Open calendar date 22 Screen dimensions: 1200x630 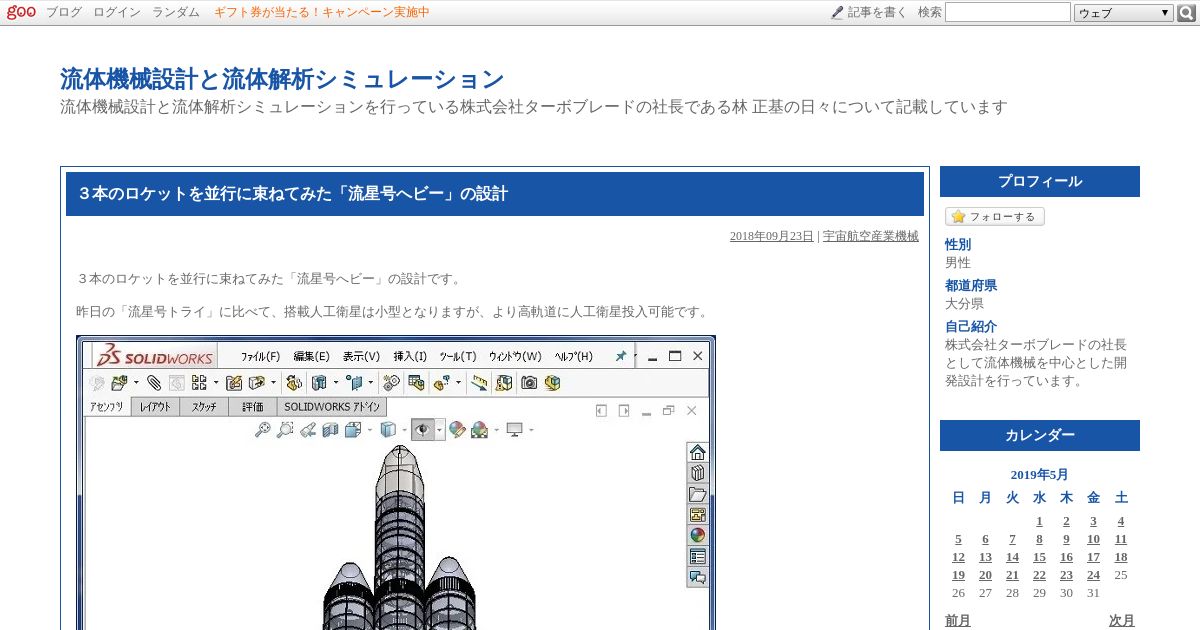pyautogui.click(x=1040, y=575)
